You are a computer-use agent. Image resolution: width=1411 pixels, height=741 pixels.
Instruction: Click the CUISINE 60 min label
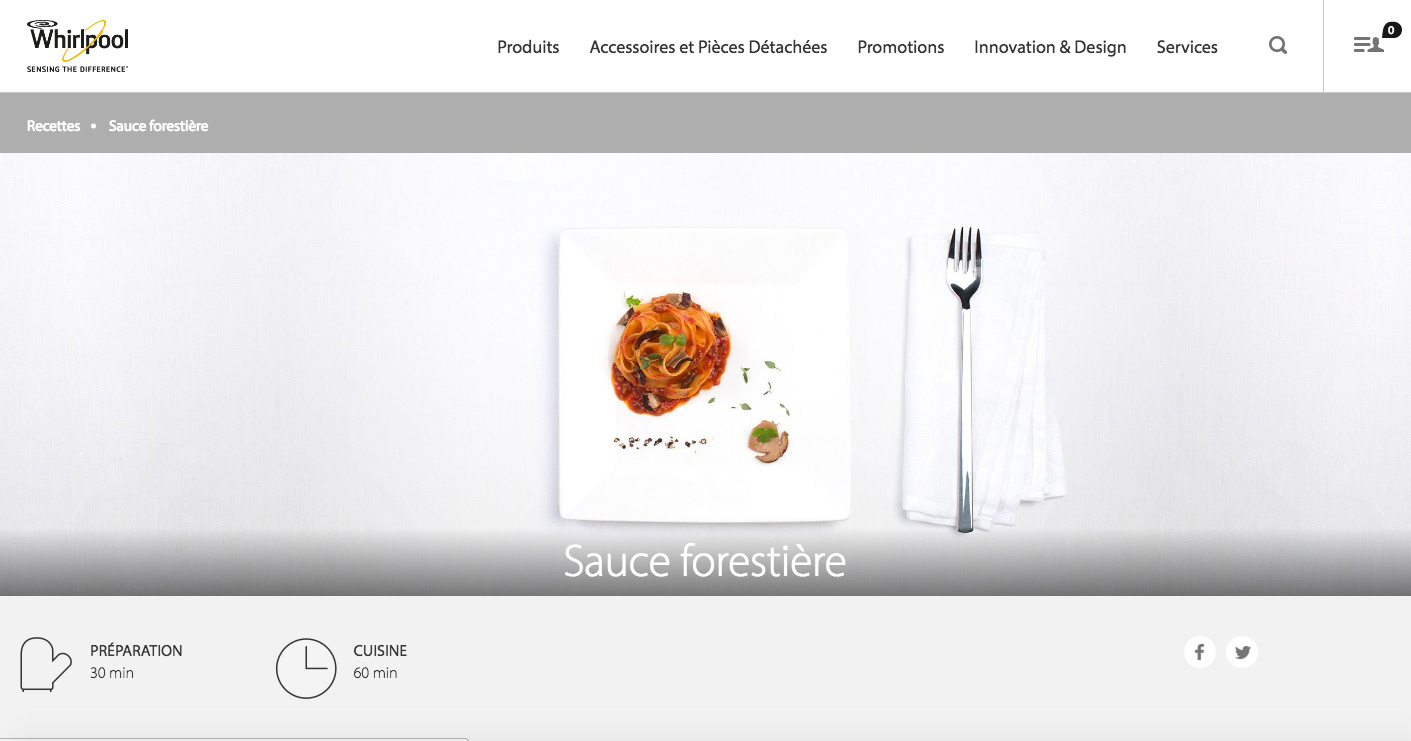click(x=380, y=661)
